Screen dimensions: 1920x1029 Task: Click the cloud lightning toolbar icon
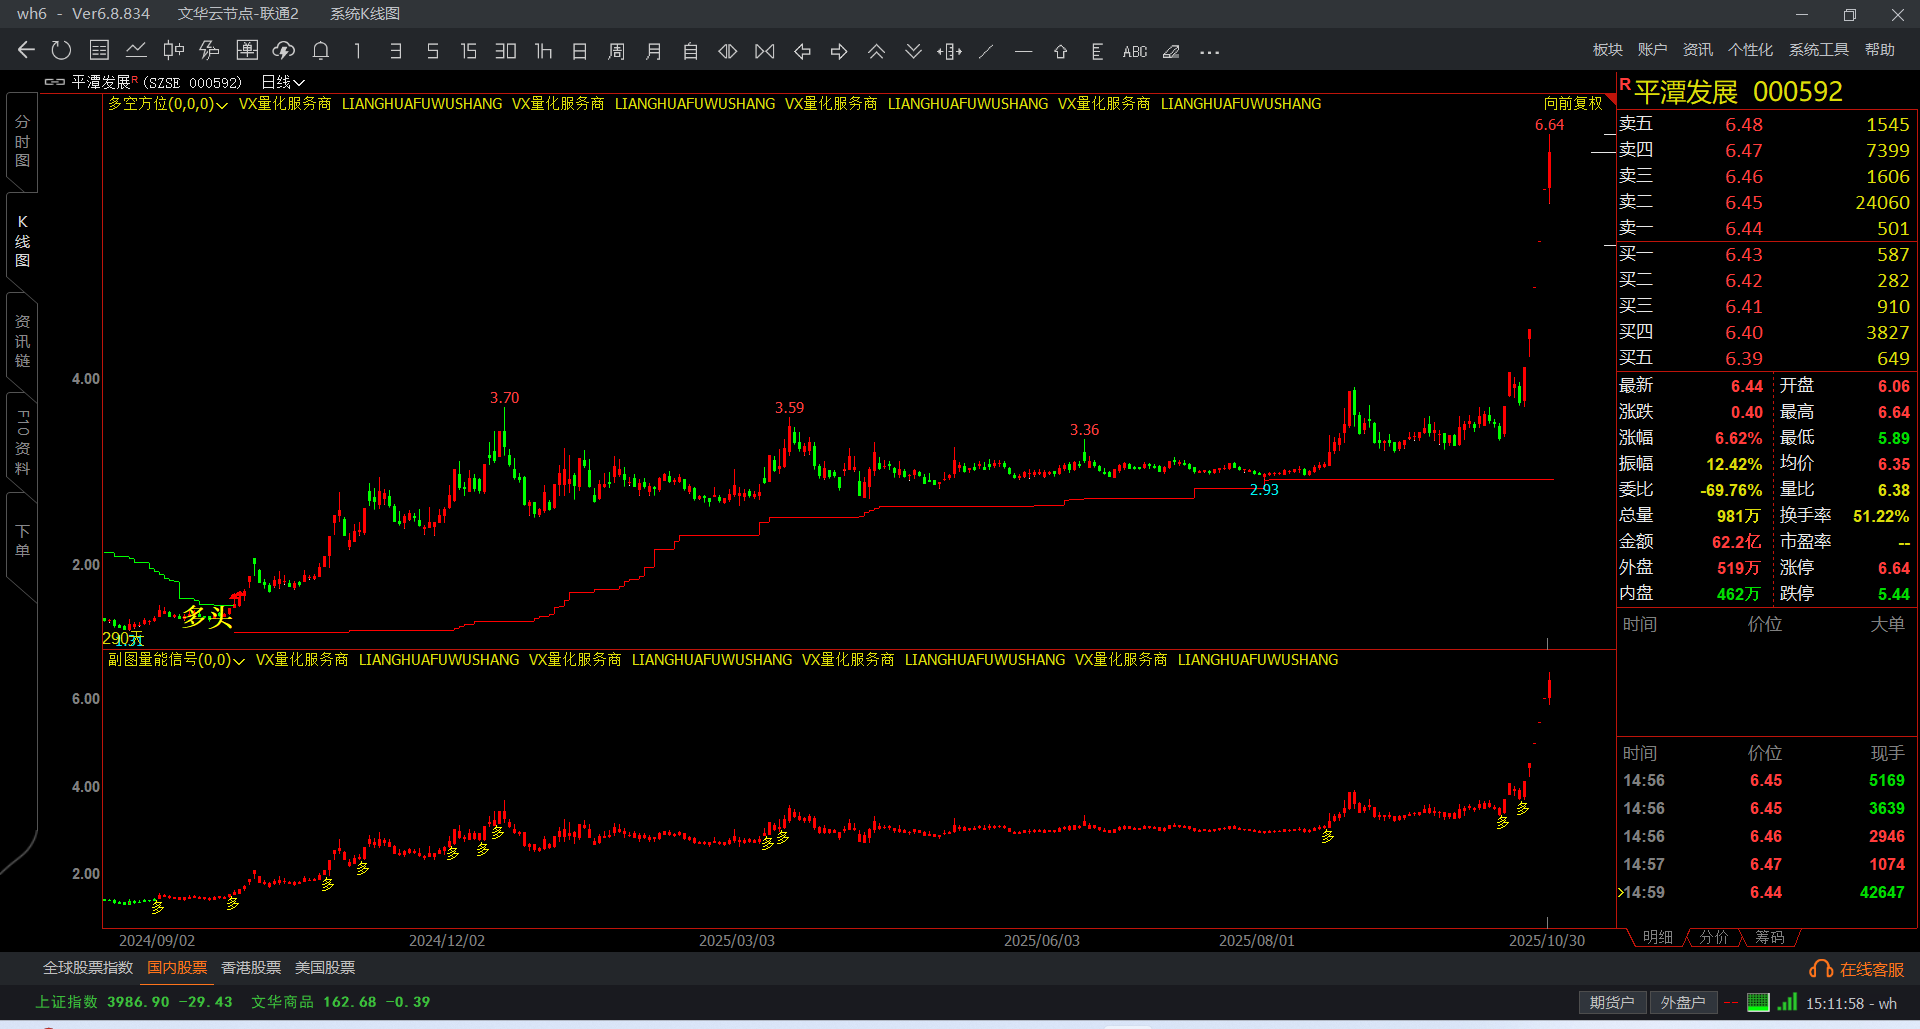[x=284, y=51]
